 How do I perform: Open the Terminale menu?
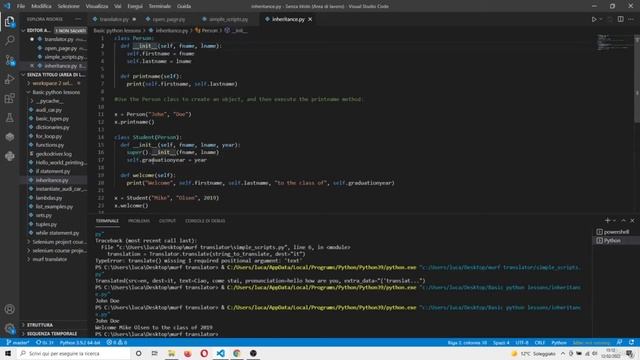click(160, 6)
